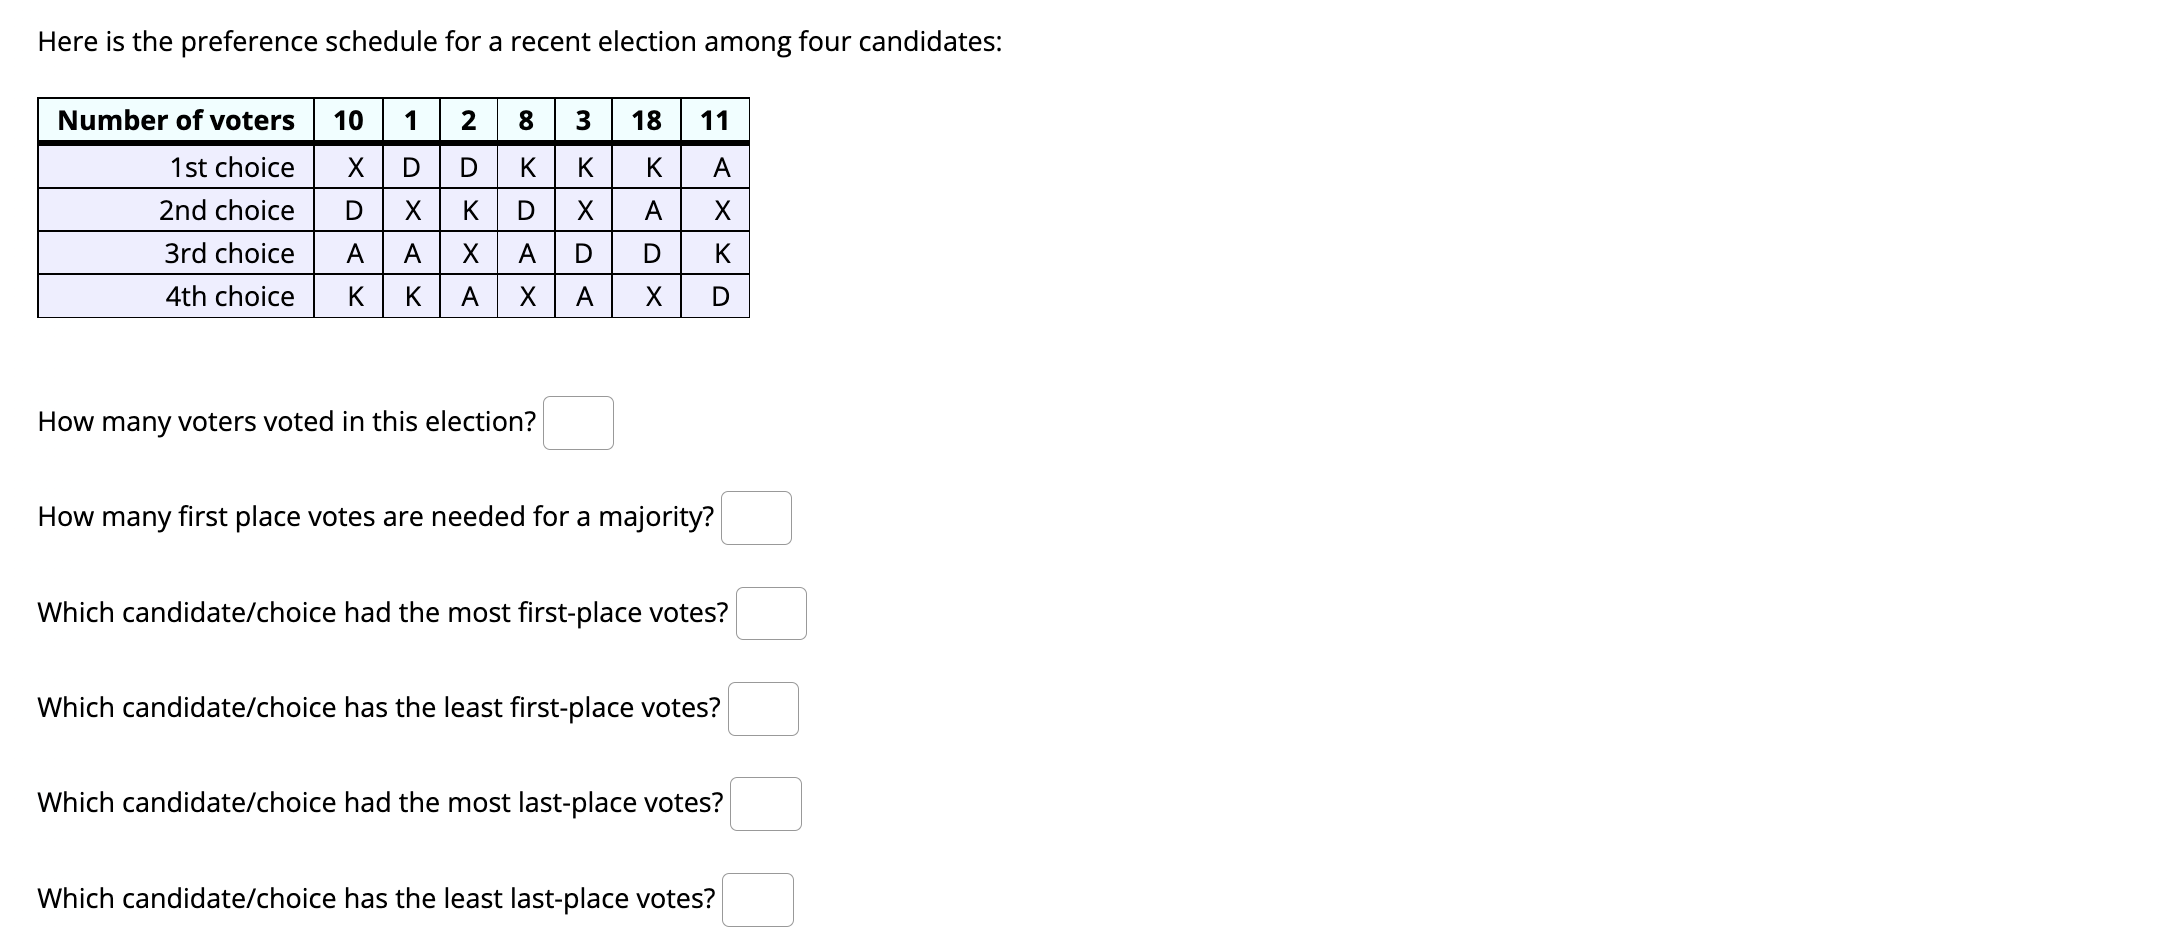Click the "4th choice" row label

pyautogui.click(x=229, y=296)
